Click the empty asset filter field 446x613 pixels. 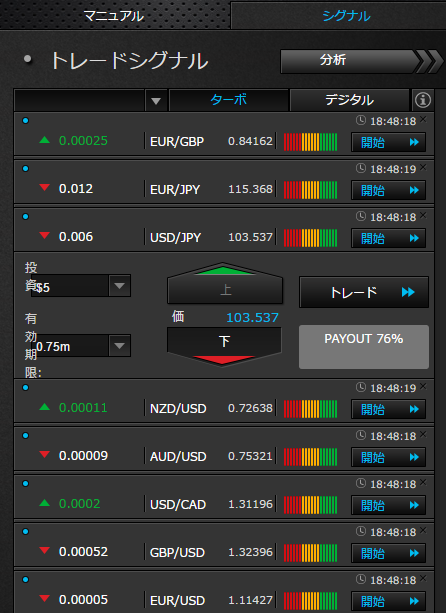point(80,100)
